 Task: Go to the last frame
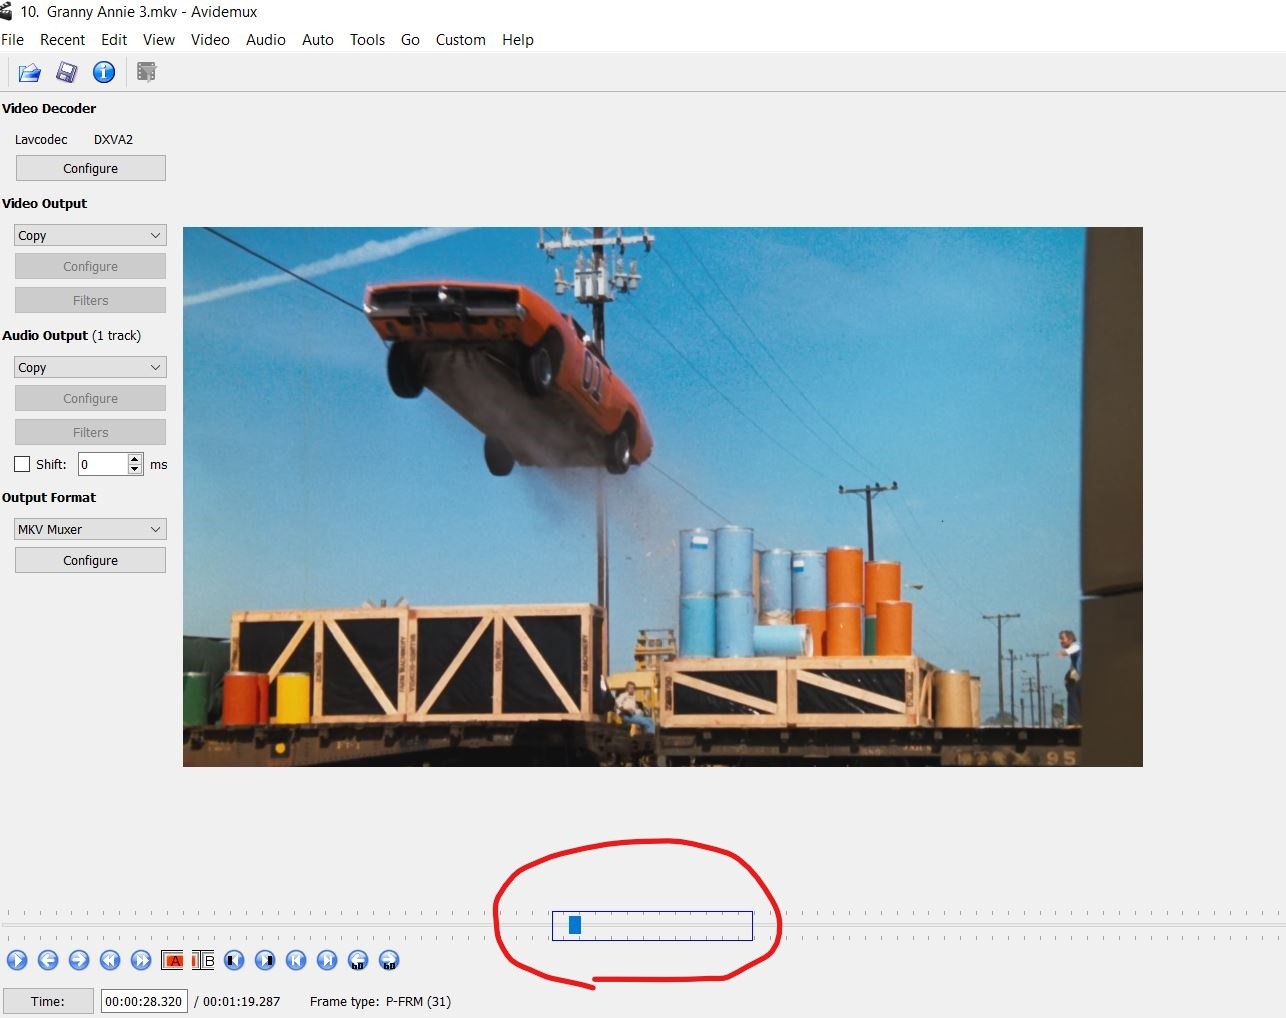point(327,960)
